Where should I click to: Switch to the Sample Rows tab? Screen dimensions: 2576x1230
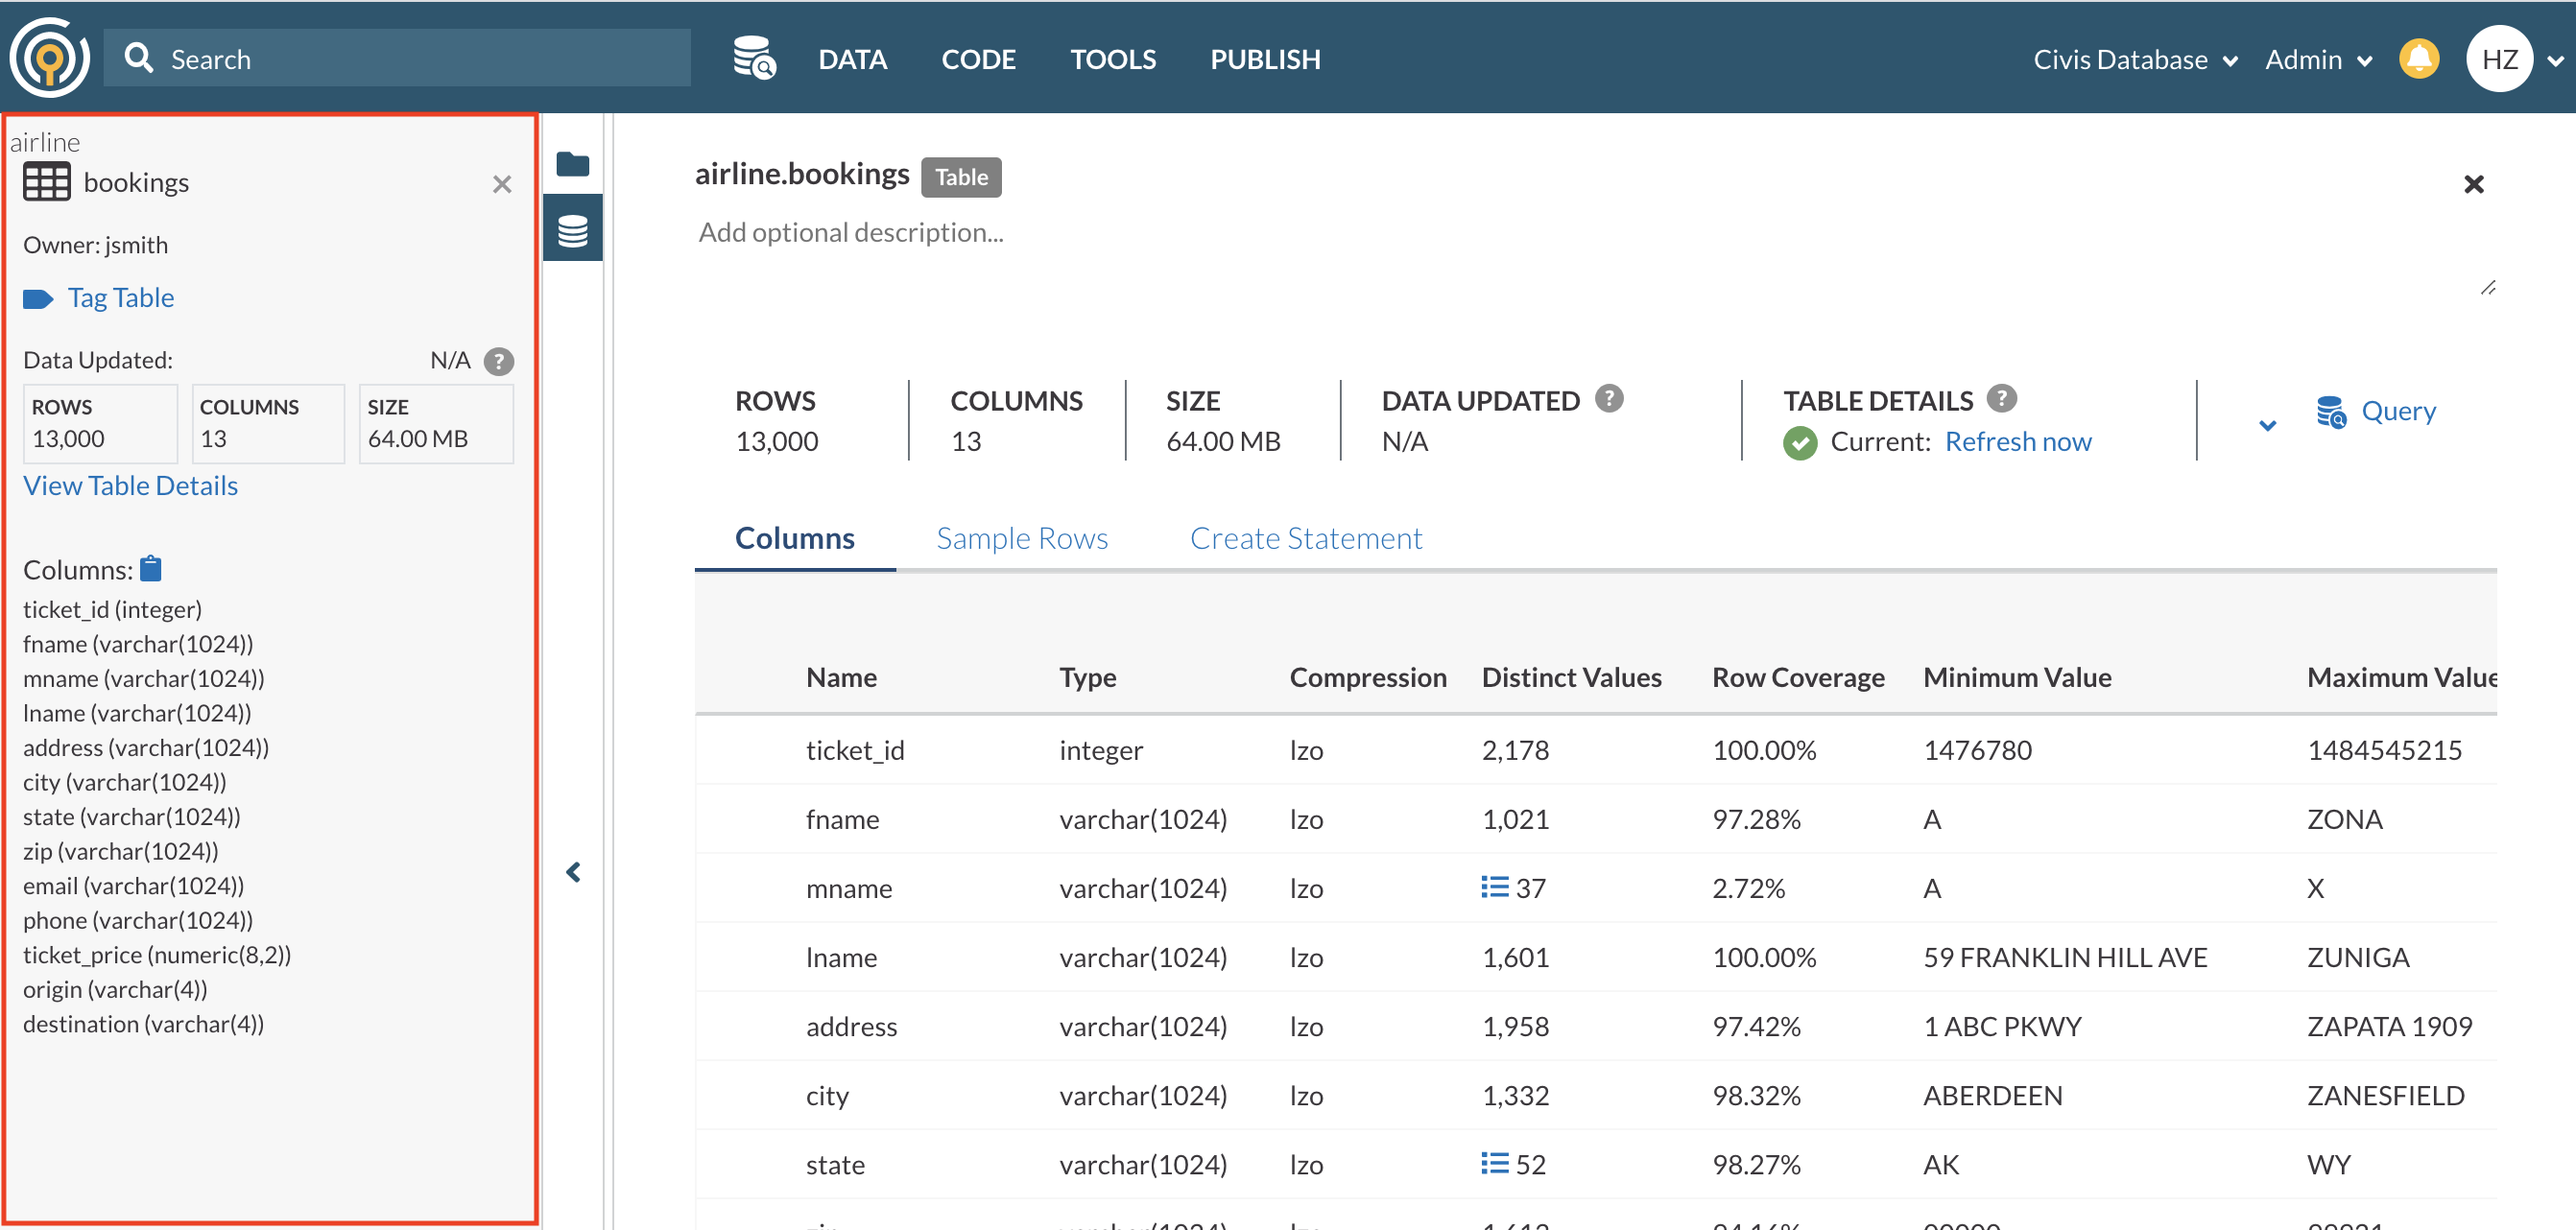(1021, 537)
